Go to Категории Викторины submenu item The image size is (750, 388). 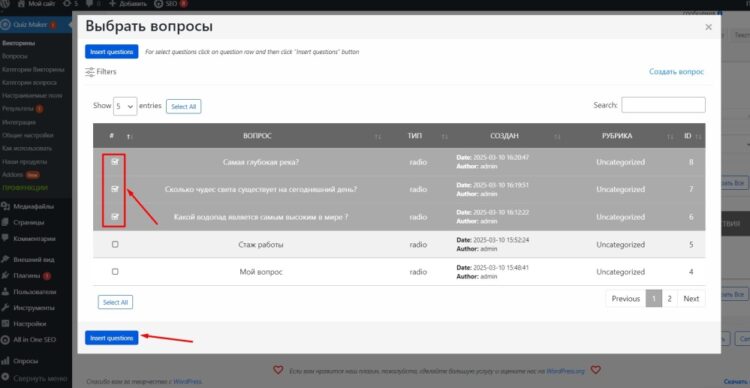[33, 69]
